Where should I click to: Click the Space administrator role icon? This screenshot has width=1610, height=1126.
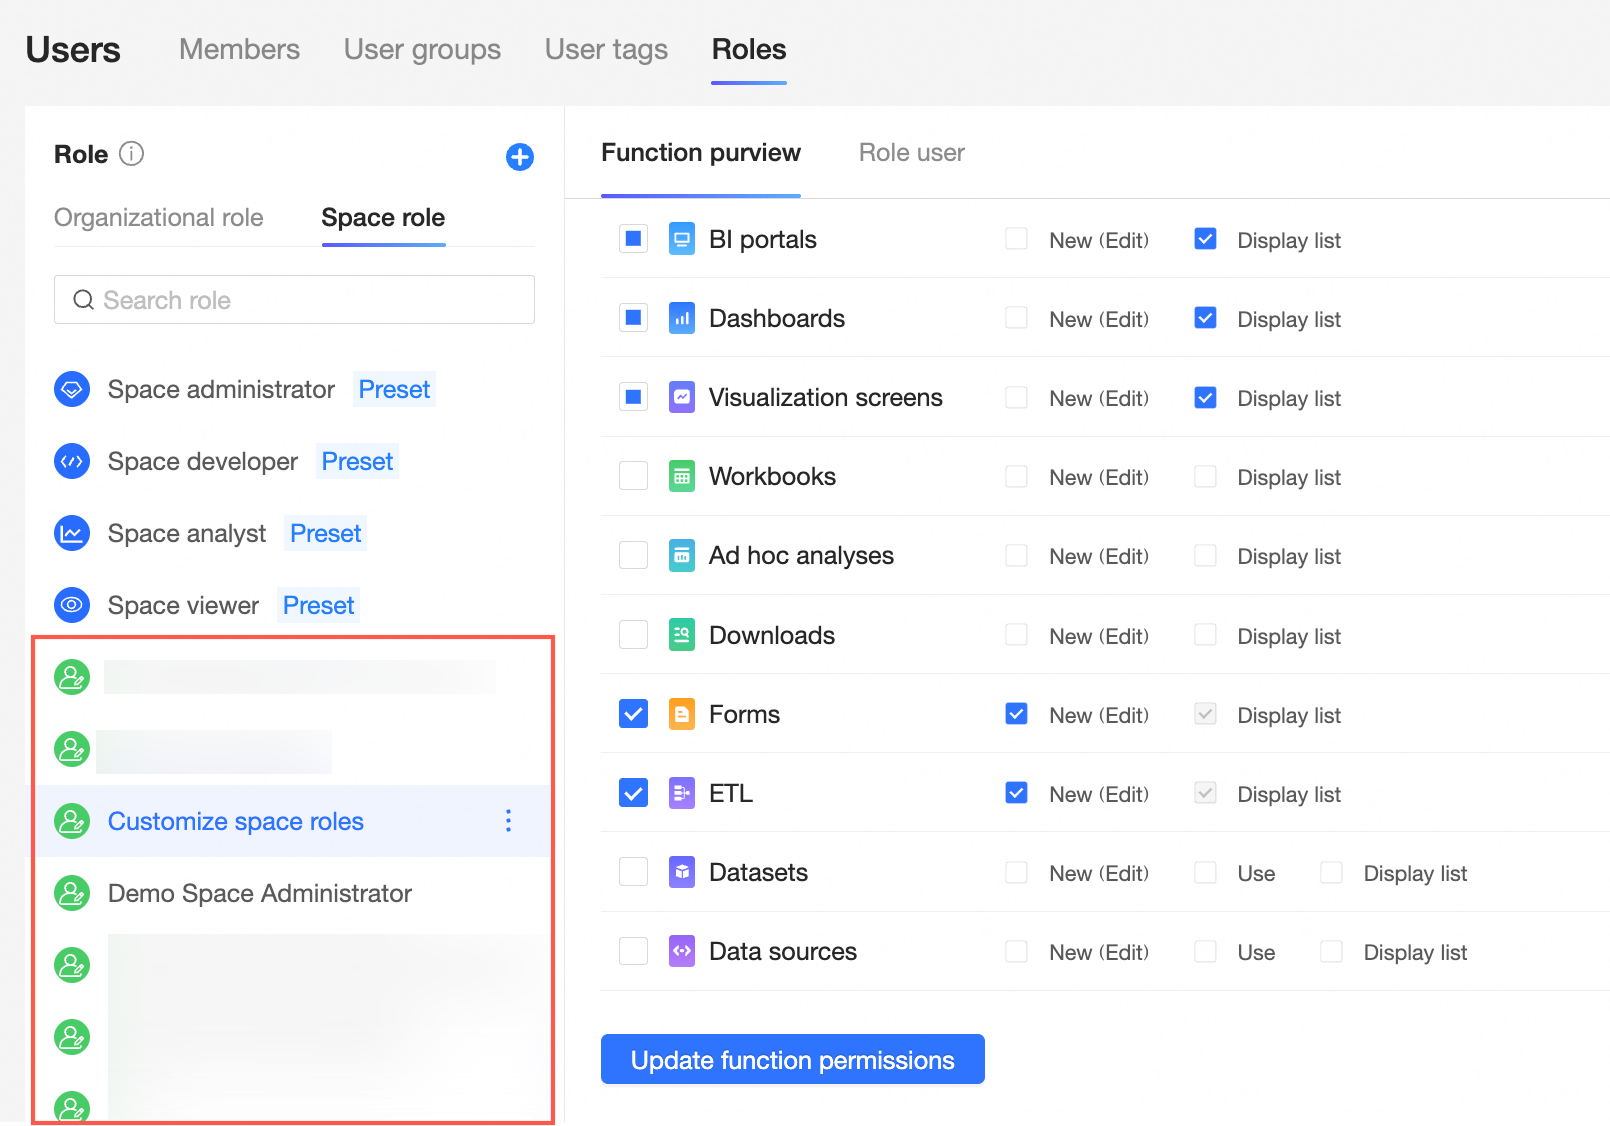(72, 389)
